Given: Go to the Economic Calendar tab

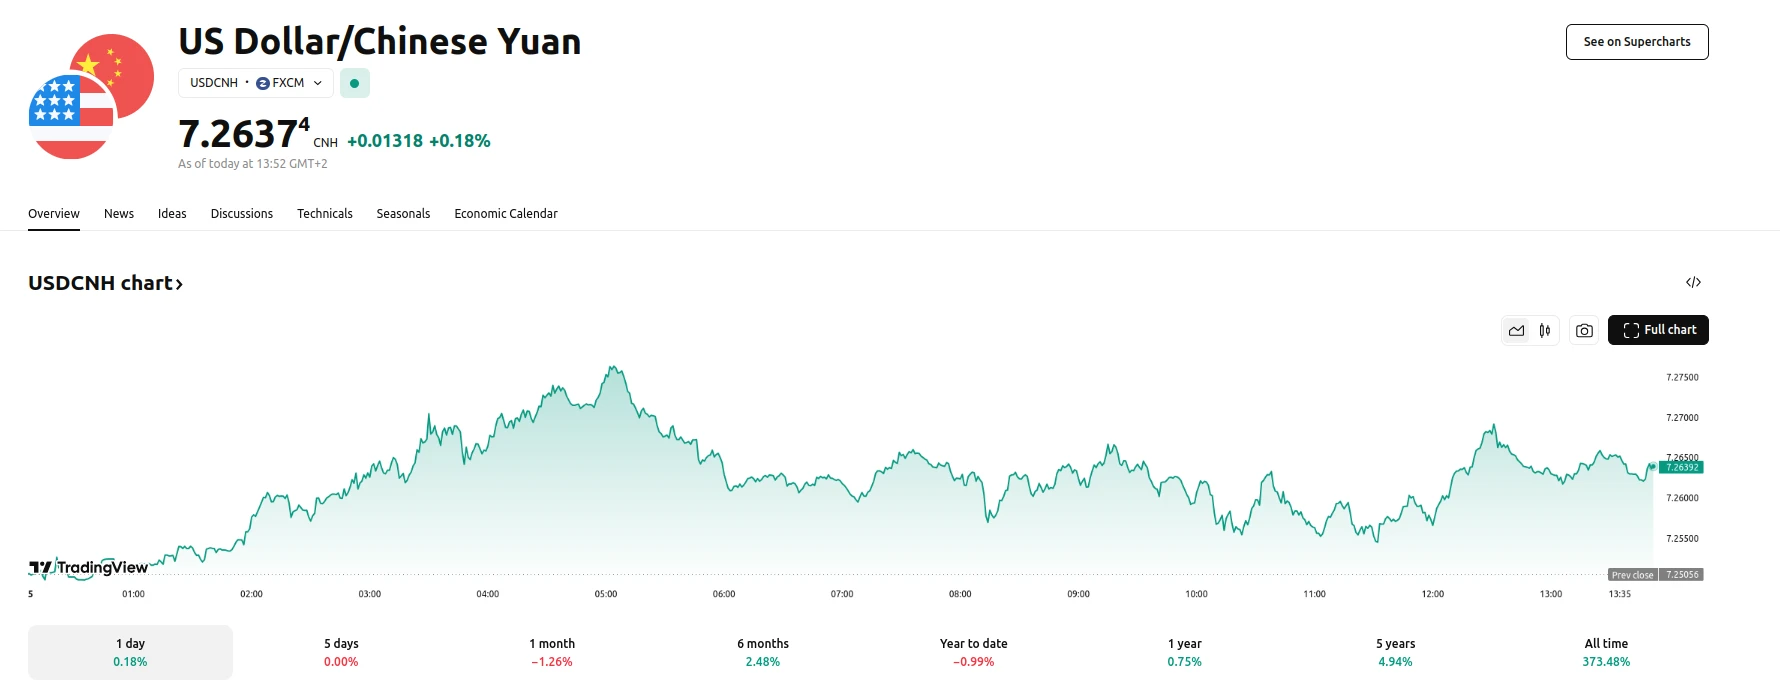Looking at the screenshot, I should (x=506, y=214).
